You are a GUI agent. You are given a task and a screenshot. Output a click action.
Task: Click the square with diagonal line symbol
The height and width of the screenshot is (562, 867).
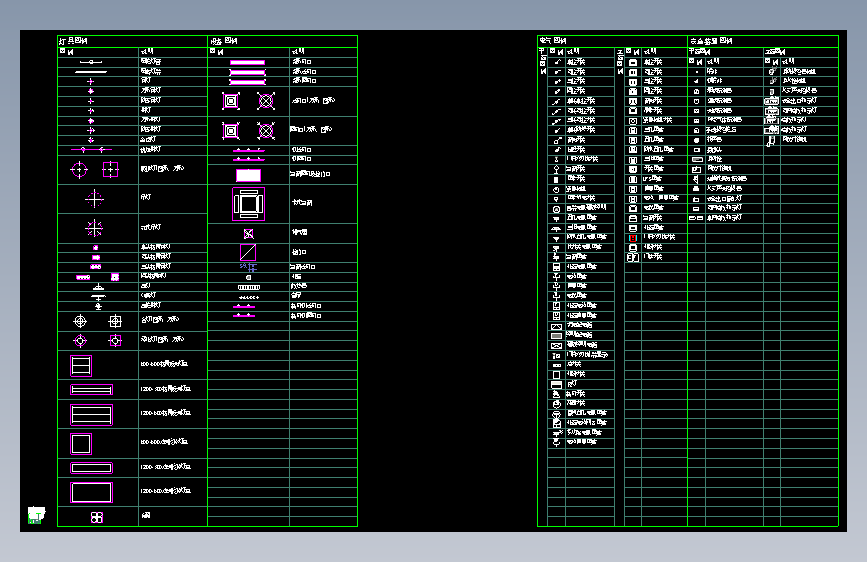click(248, 252)
